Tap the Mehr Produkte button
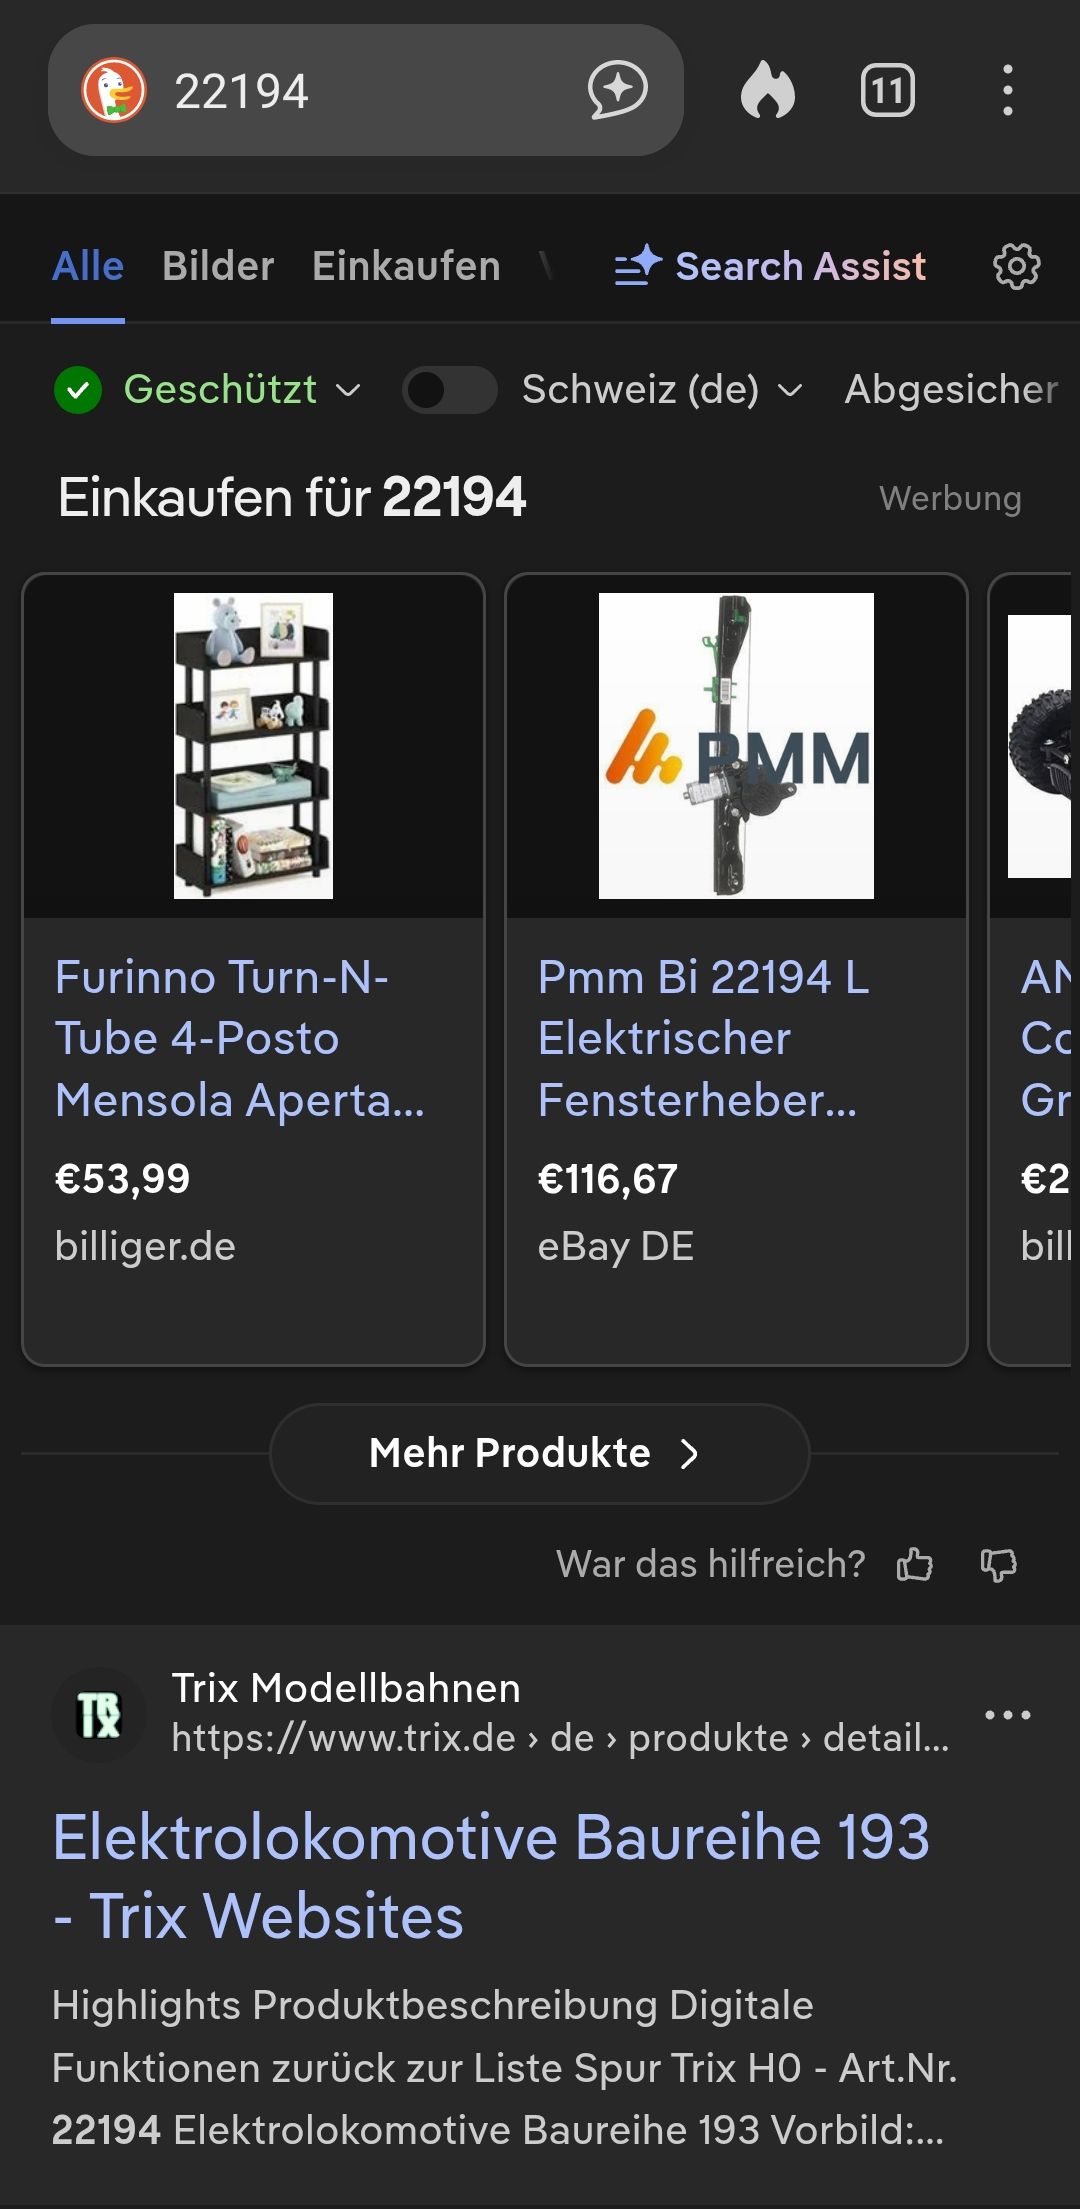 click(539, 1453)
